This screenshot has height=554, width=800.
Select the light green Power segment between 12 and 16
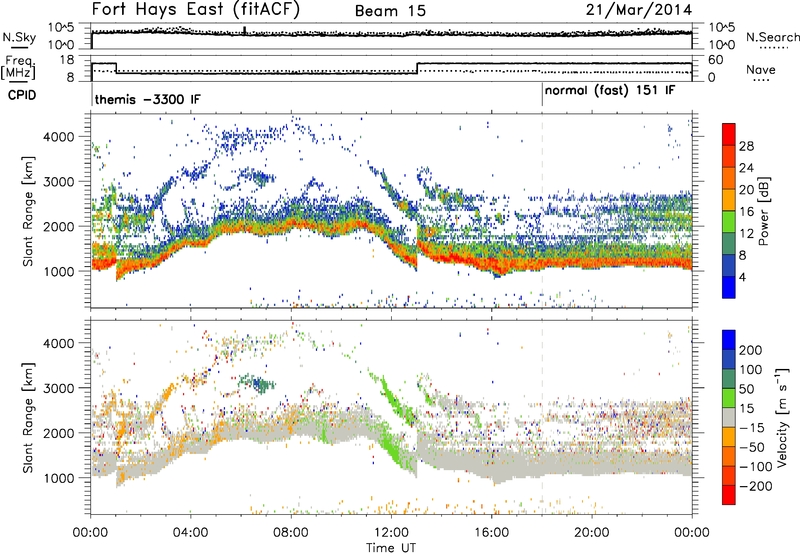click(x=729, y=221)
